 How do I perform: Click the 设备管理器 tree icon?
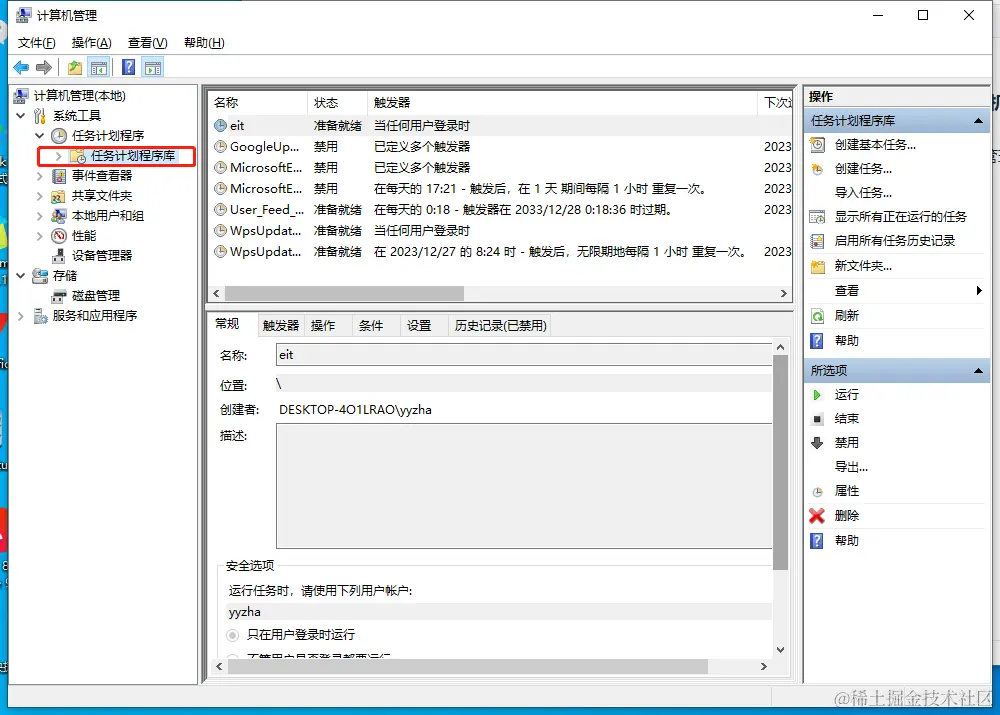(x=59, y=256)
